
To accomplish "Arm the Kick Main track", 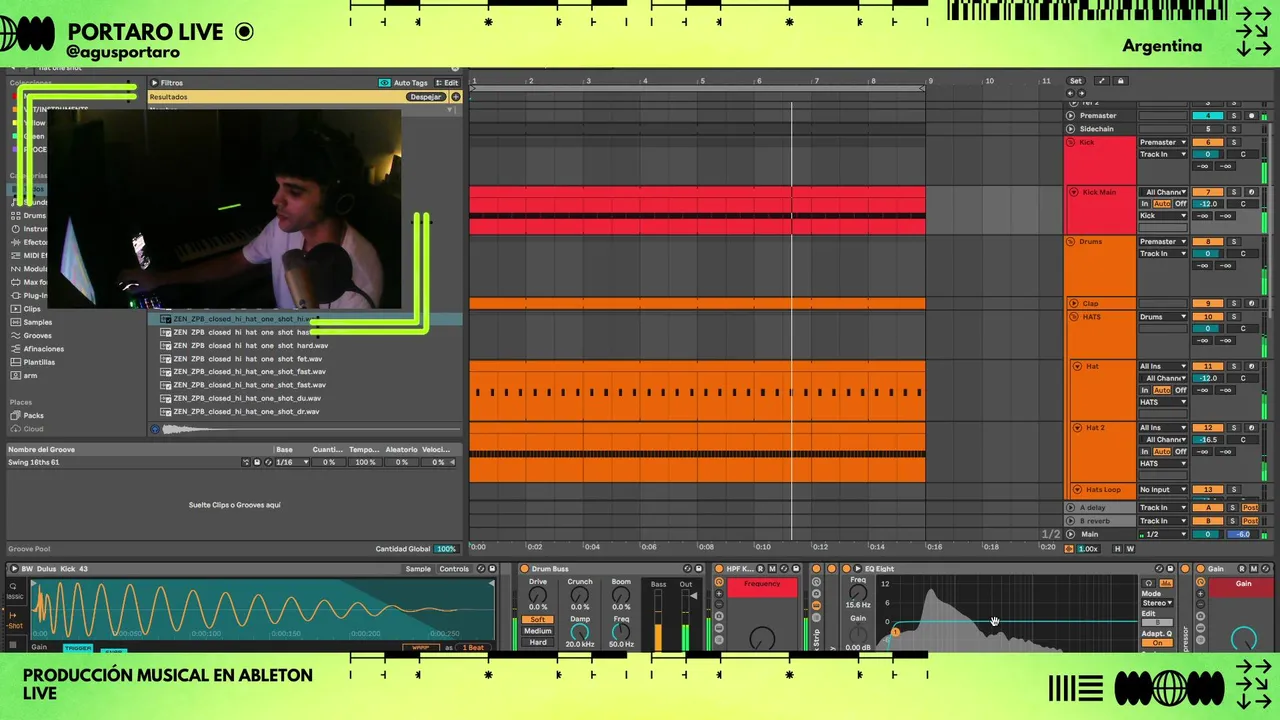I will 1251,192.
